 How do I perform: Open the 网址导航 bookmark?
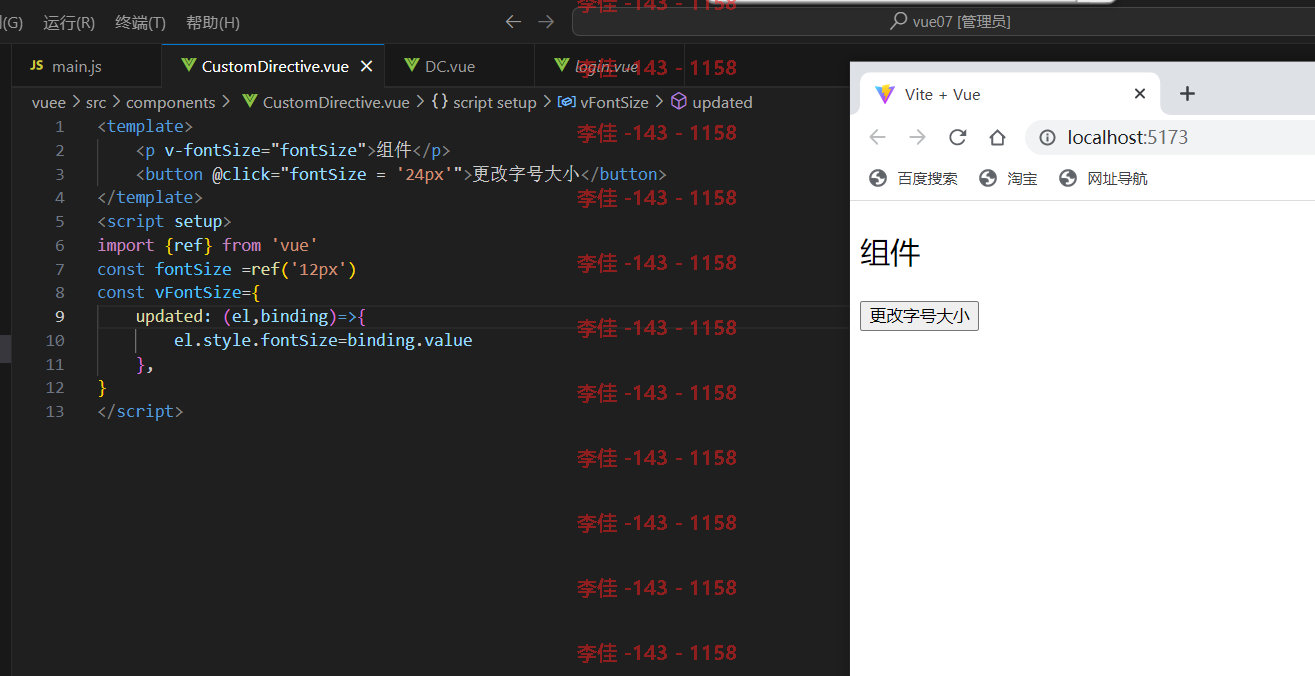1103,178
